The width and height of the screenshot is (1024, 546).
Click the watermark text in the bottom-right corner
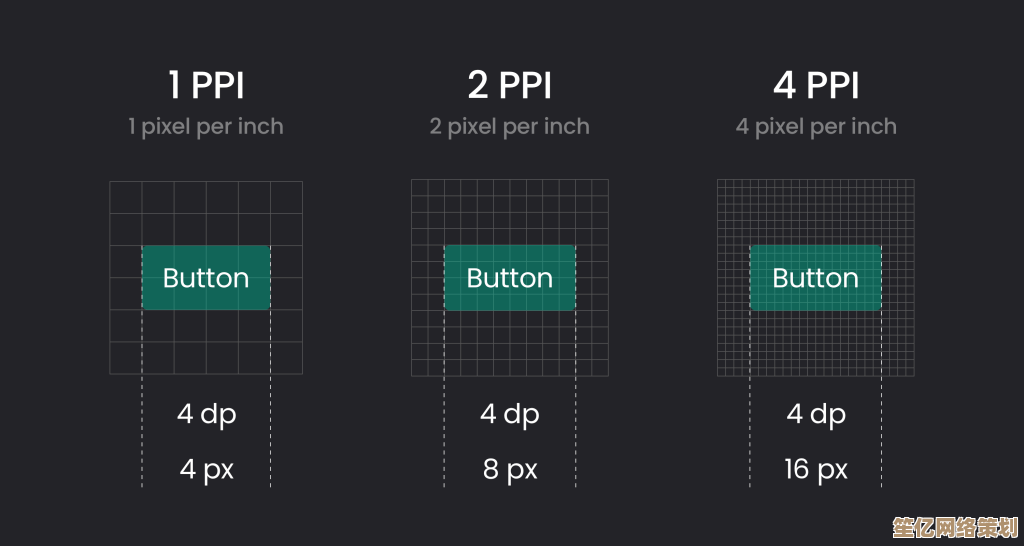point(955,526)
